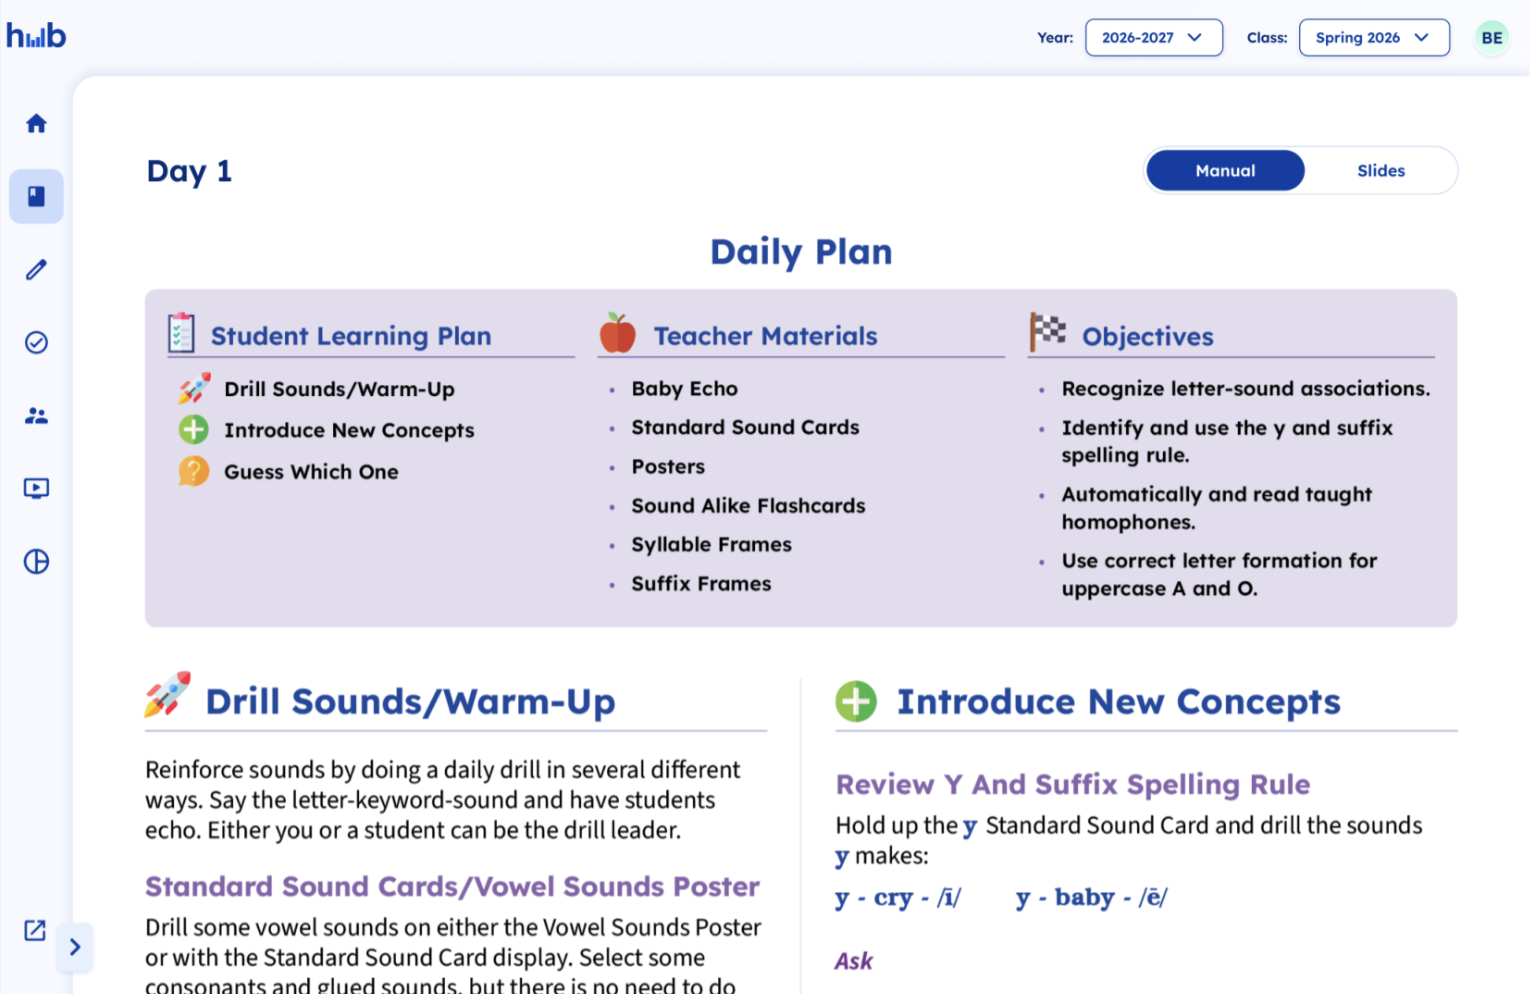Click the checkmark assessments icon
Image resolution: width=1530 pixels, height=994 pixels.
click(x=36, y=342)
